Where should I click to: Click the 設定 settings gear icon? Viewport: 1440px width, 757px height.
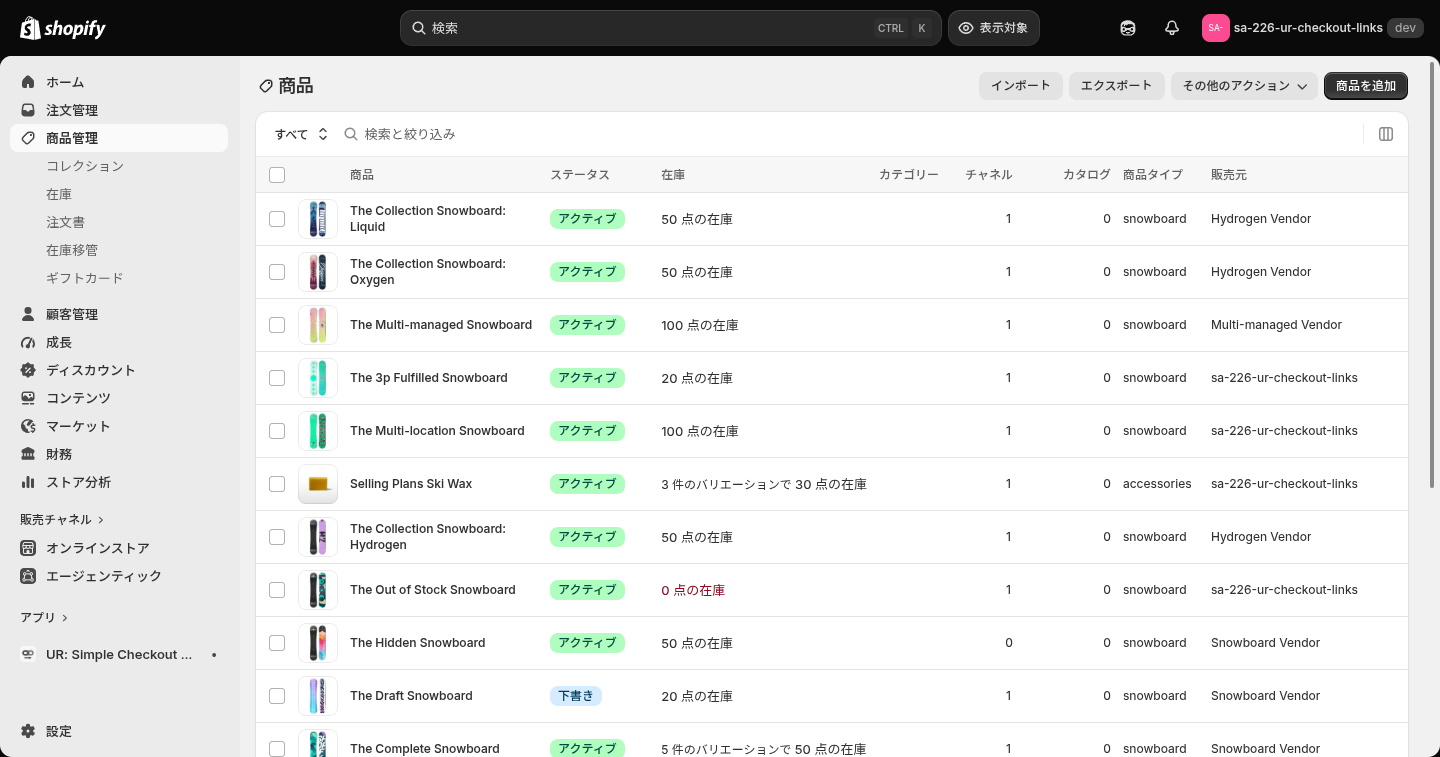28,731
